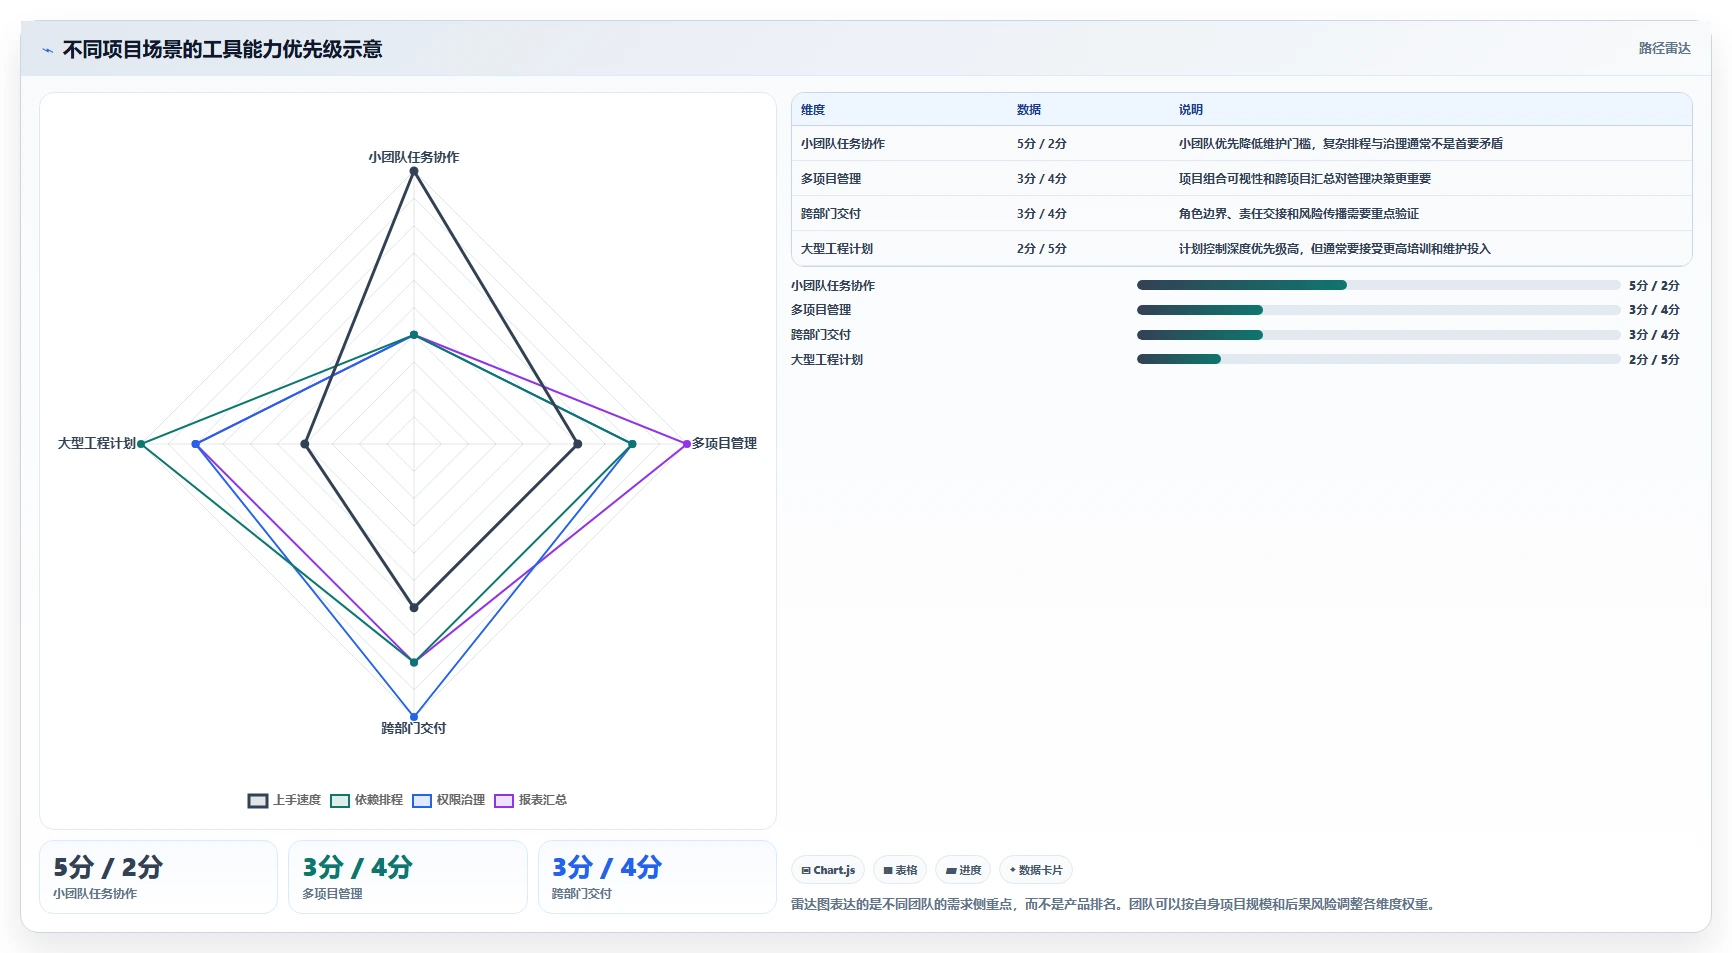
Task: Select the purple 报表汇总 point at the 多项目管理 axis tip
Action: (x=687, y=444)
